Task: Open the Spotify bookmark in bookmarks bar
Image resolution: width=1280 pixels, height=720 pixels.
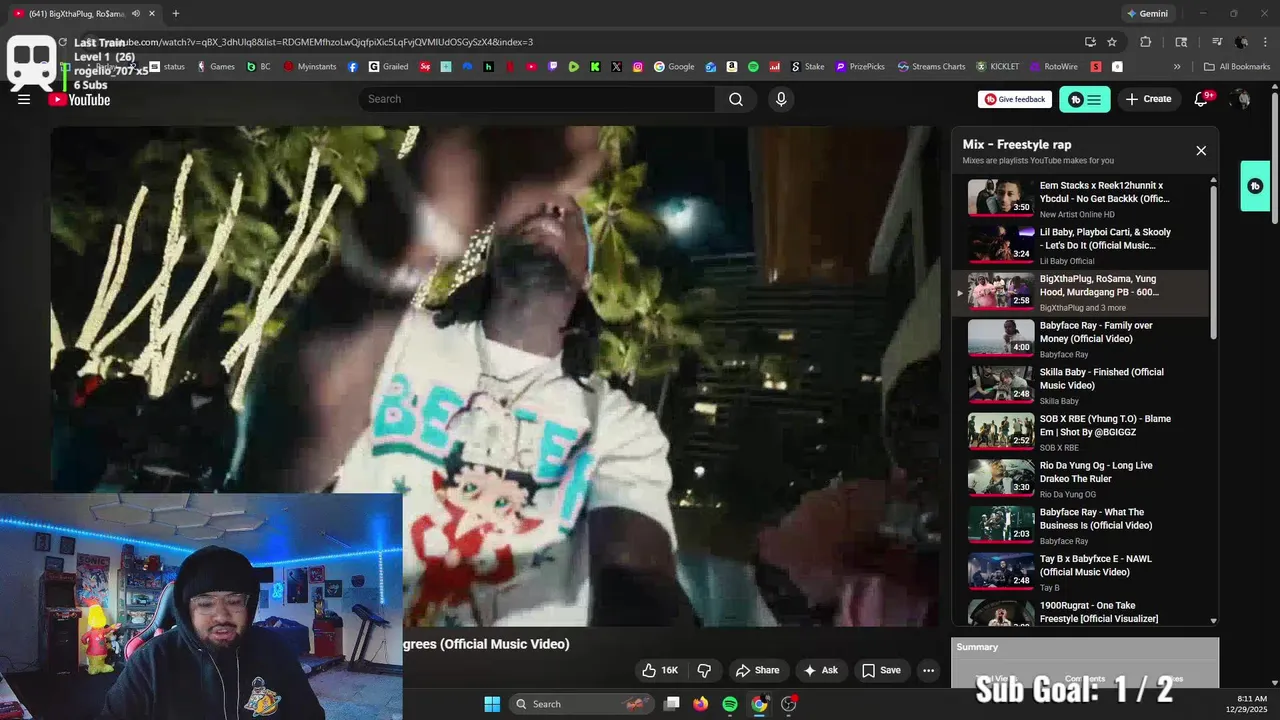Action: [x=753, y=67]
